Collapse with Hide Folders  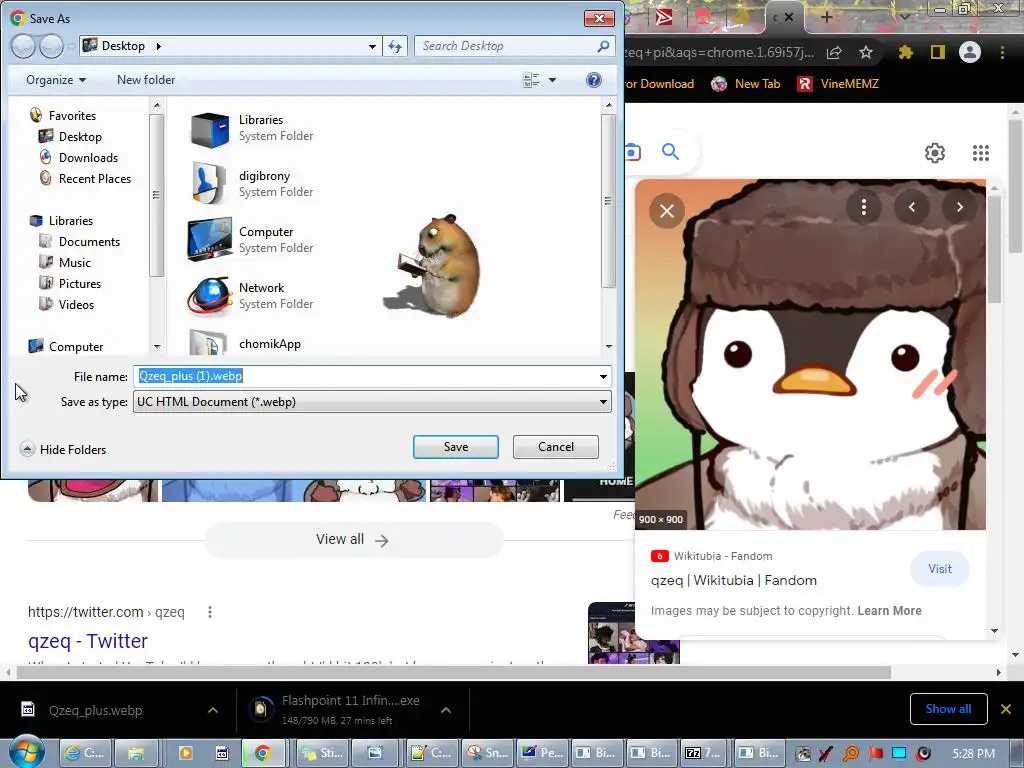tap(63, 449)
